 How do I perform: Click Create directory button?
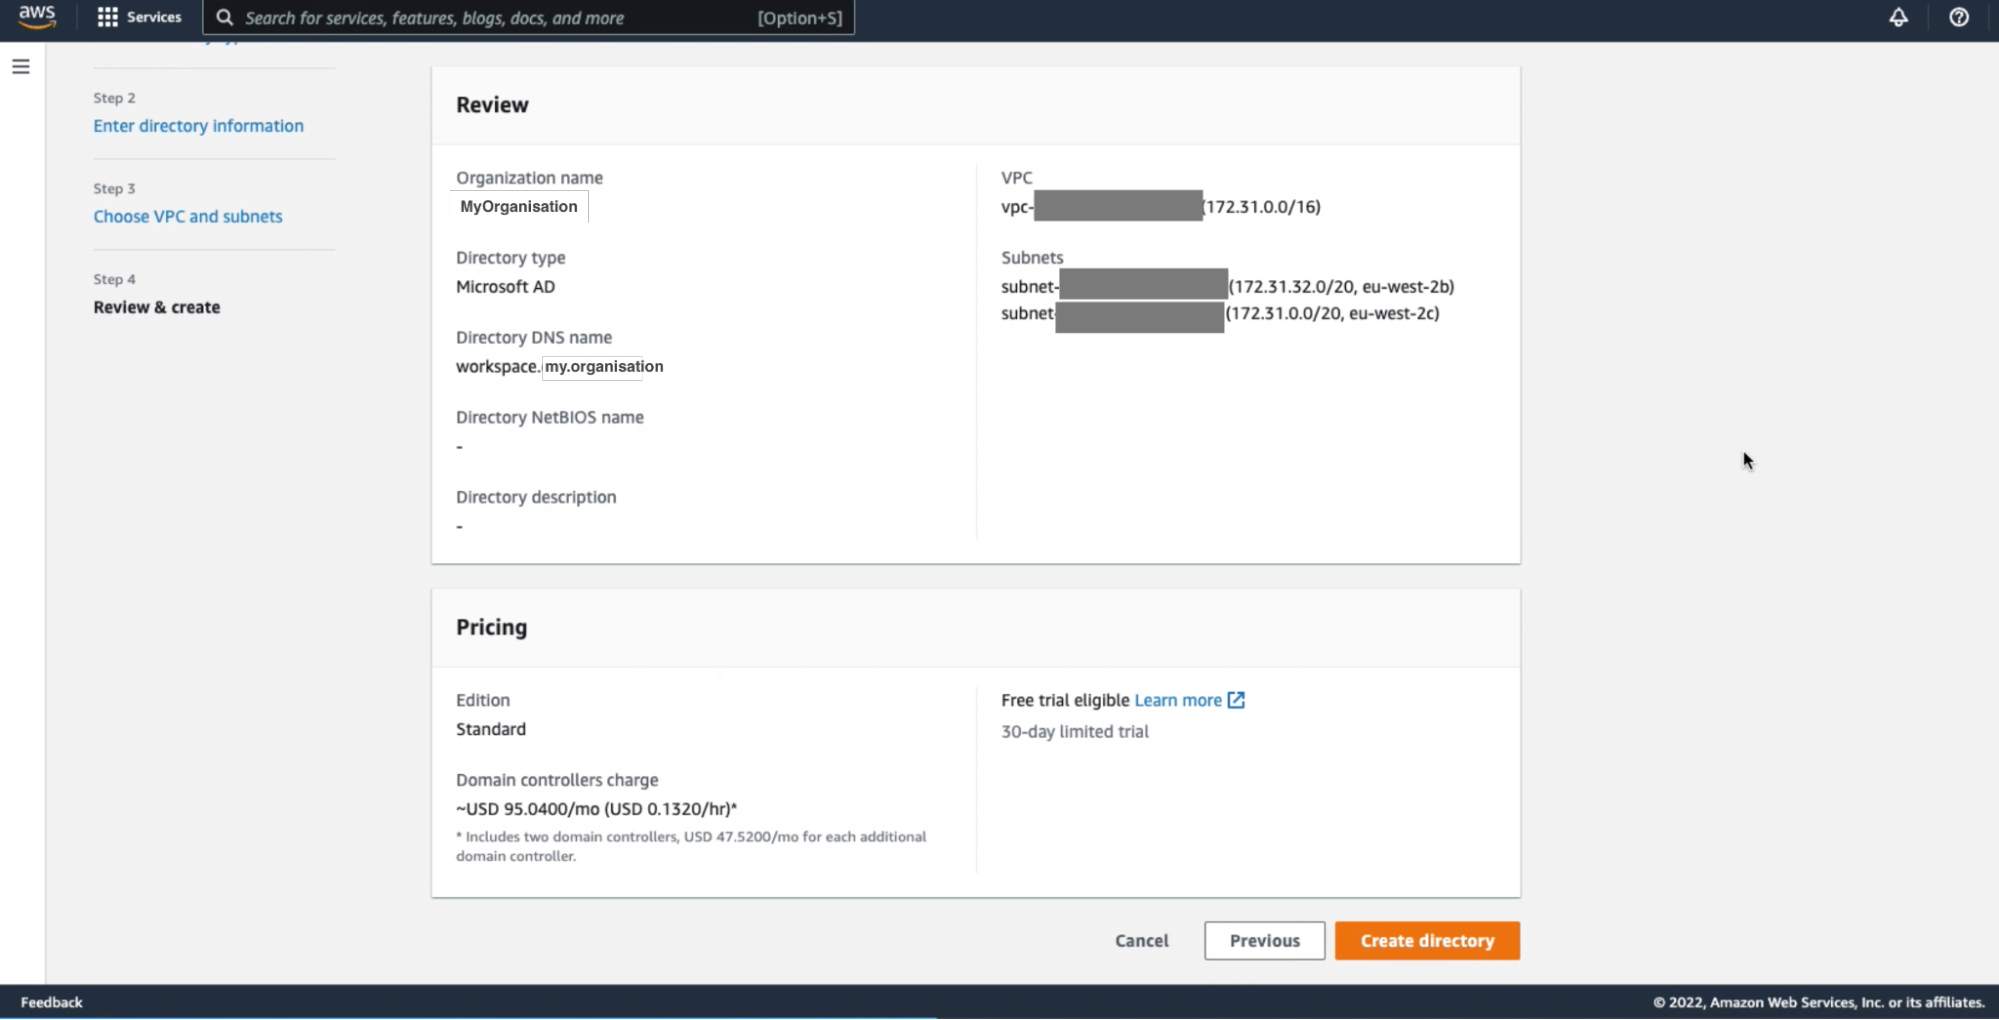[x=1427, y=941]
